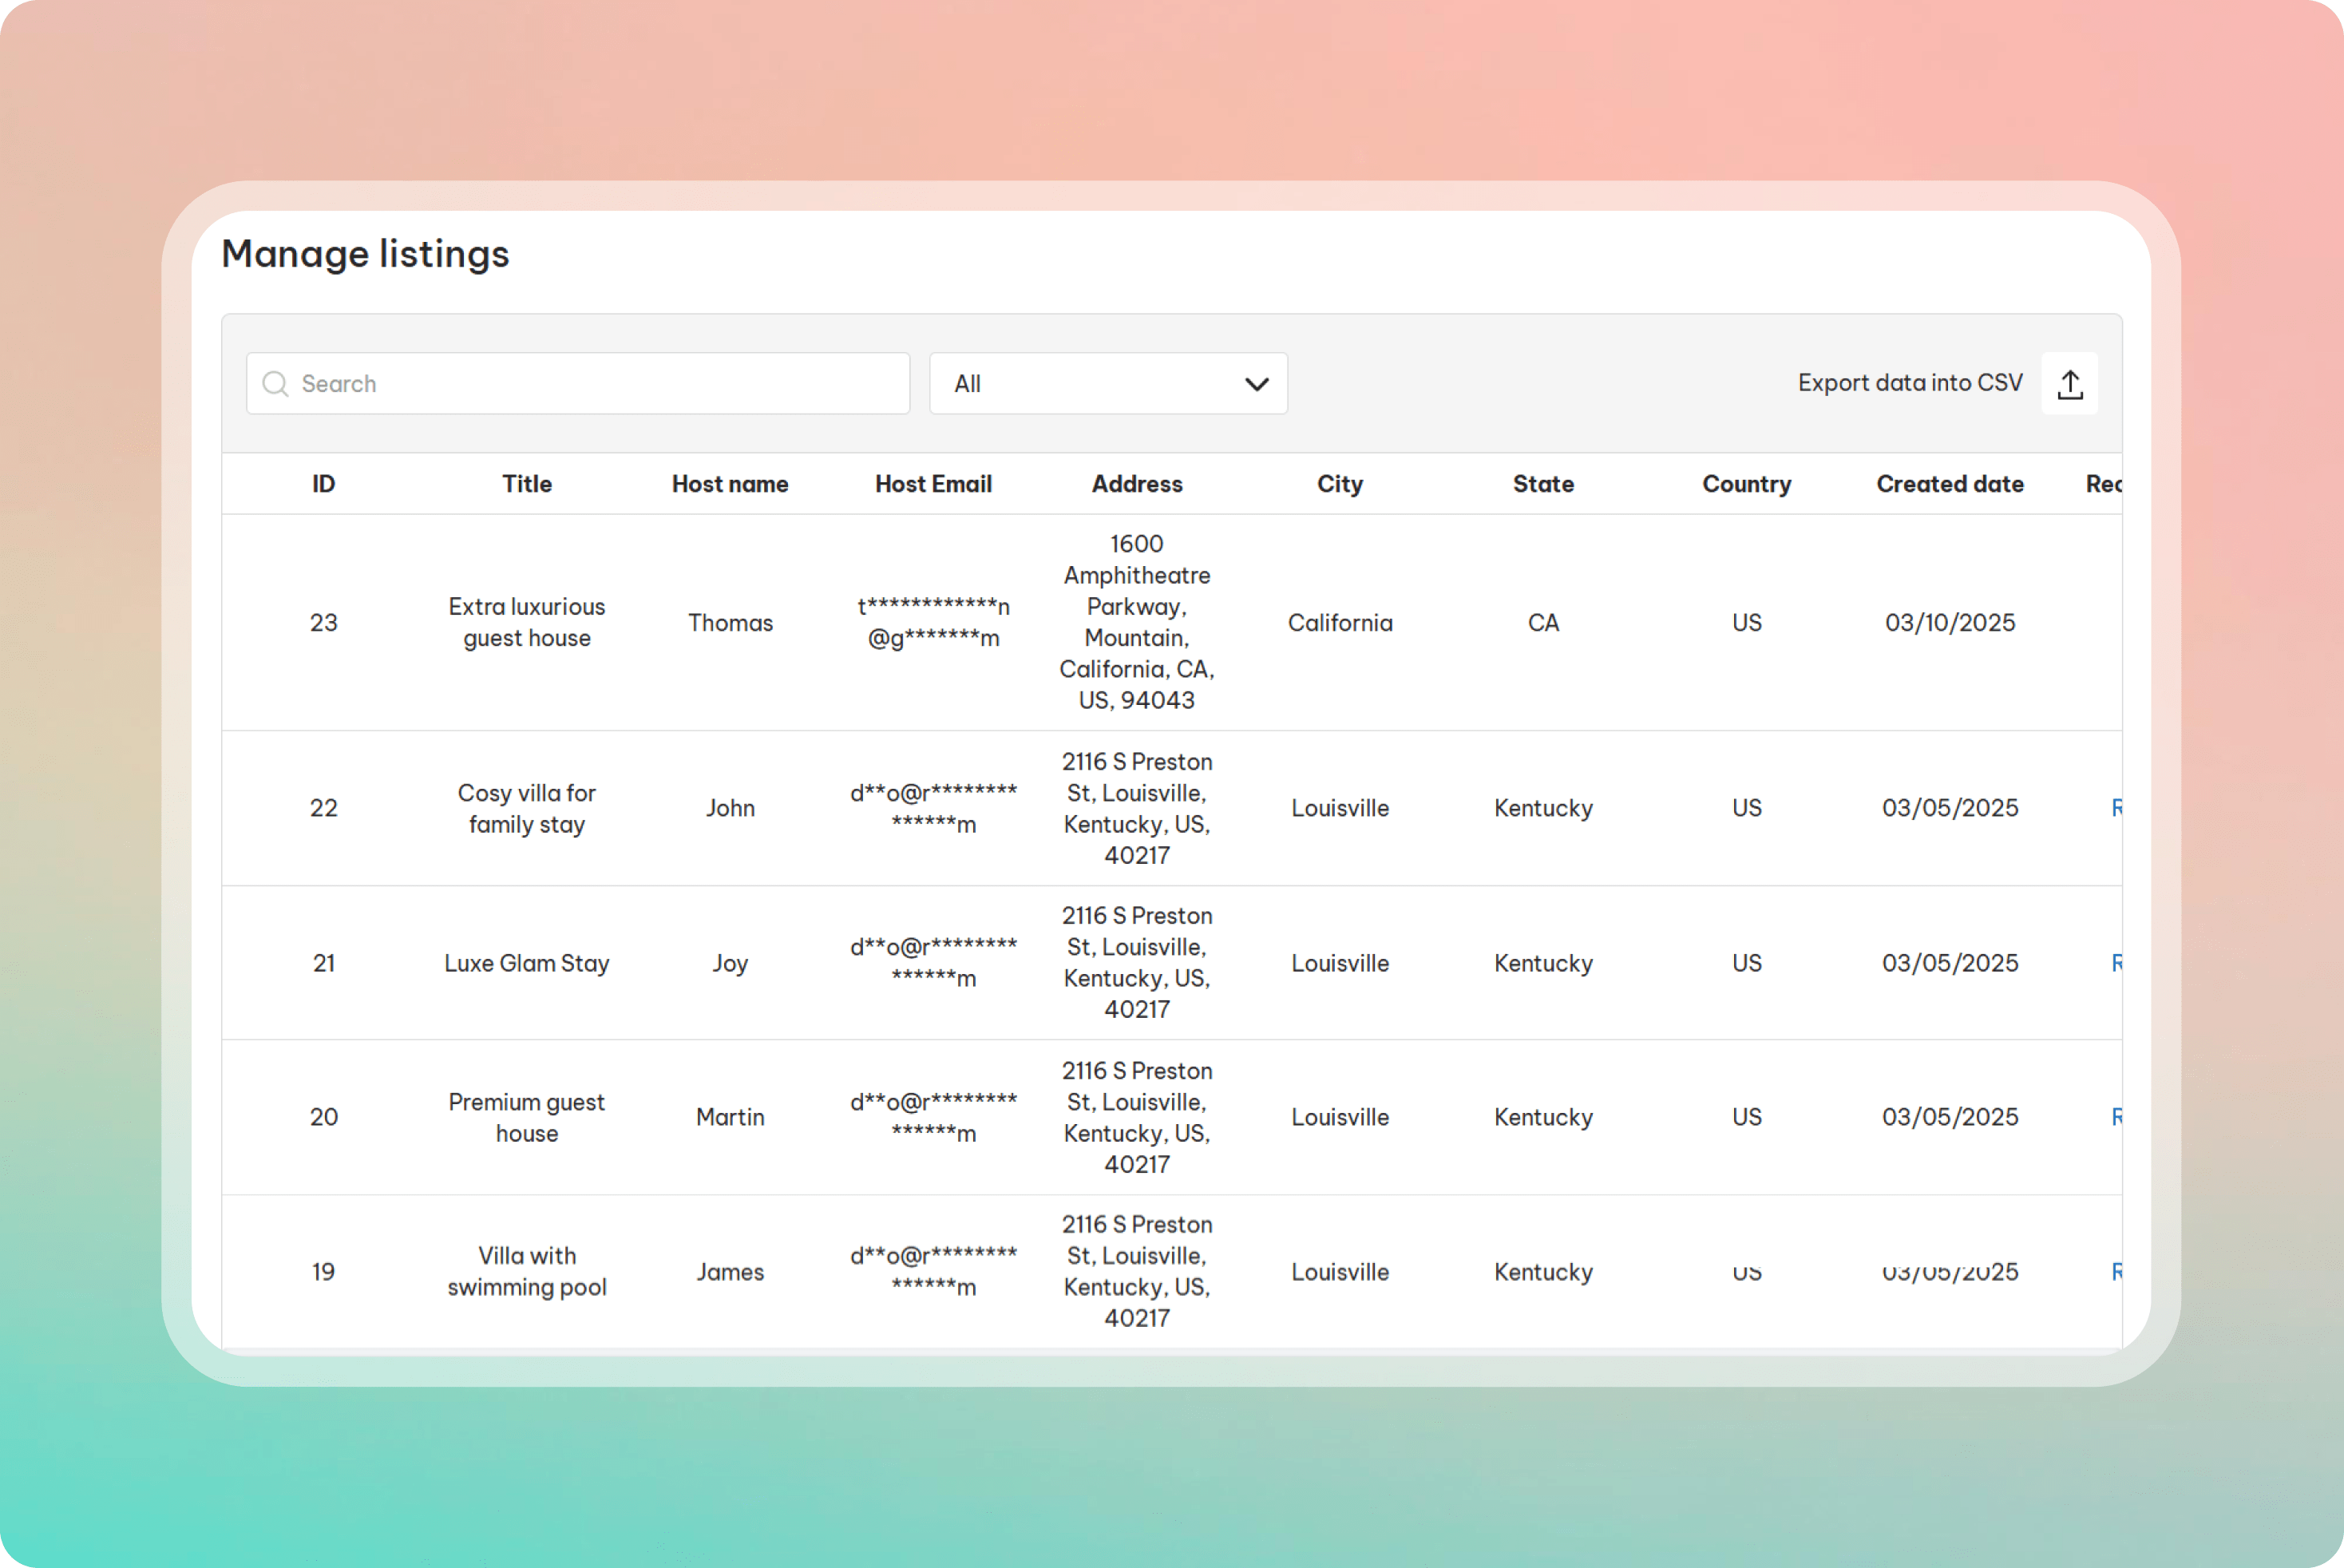Select listing ID 21 cell
Viewport: 2344px width, 1568px height.
[323, 963]
